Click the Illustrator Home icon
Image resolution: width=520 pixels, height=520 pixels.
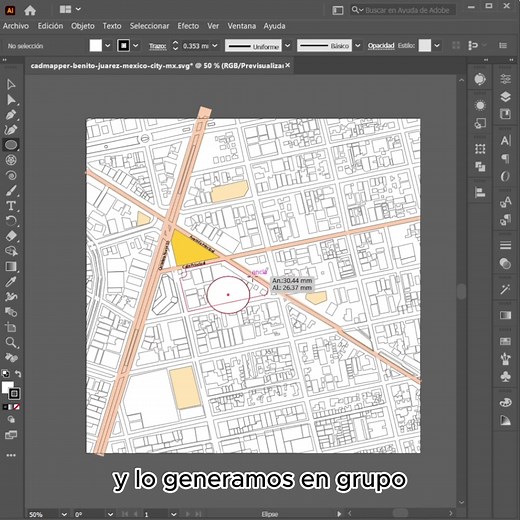coord(30,10)
